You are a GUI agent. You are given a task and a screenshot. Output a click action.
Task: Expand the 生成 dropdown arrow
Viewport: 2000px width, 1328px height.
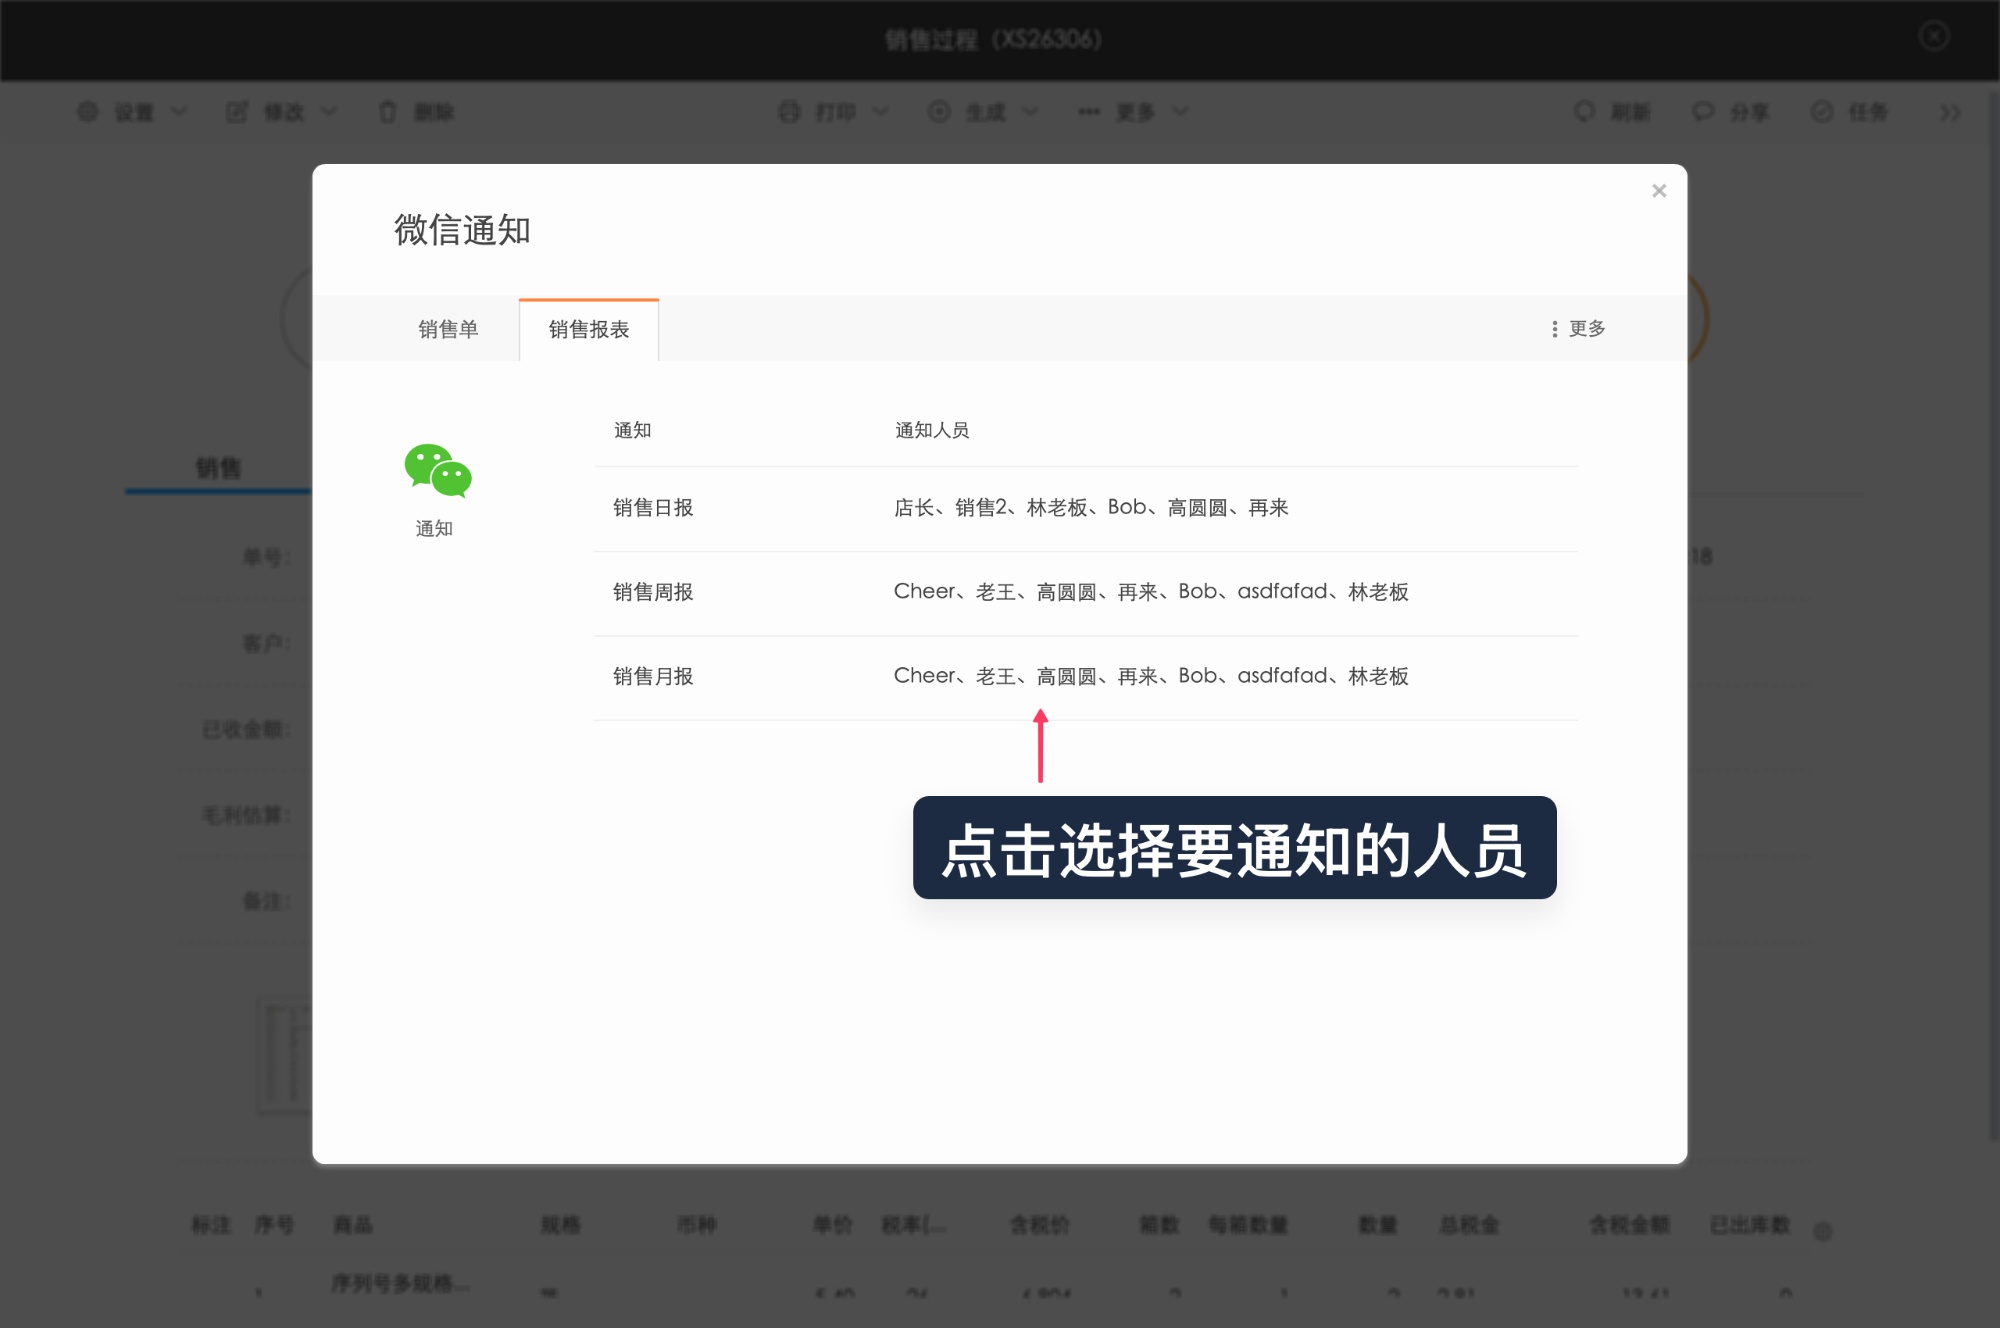pyautogui.click(x=1031, y=112)
